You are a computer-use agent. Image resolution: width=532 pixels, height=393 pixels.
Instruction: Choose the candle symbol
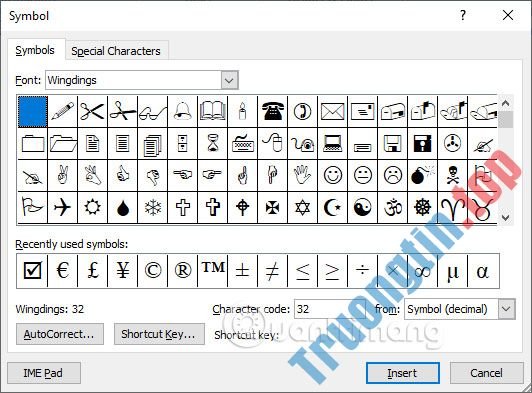tap(242, 111)
